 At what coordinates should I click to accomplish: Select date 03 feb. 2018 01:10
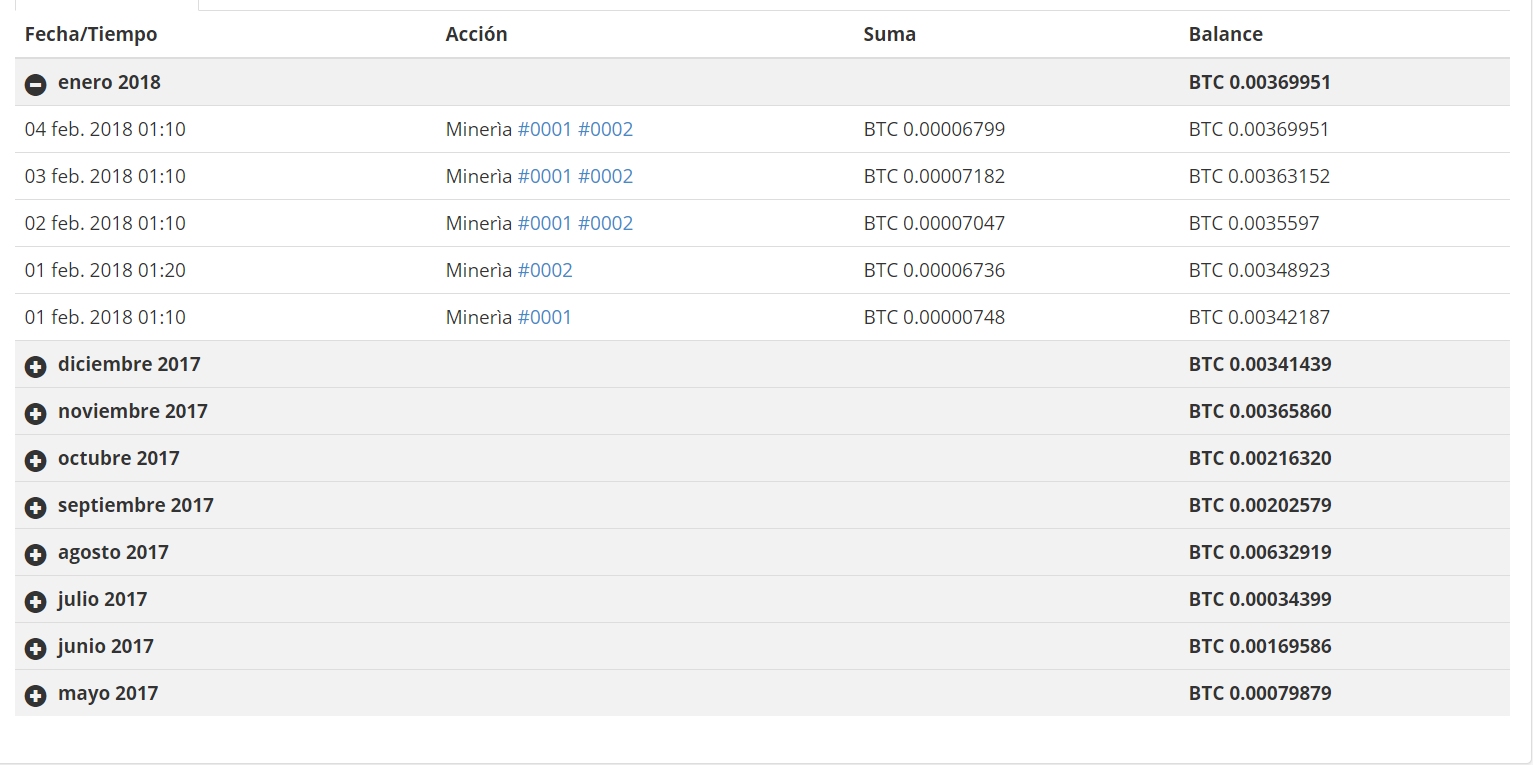coord(105,176)
